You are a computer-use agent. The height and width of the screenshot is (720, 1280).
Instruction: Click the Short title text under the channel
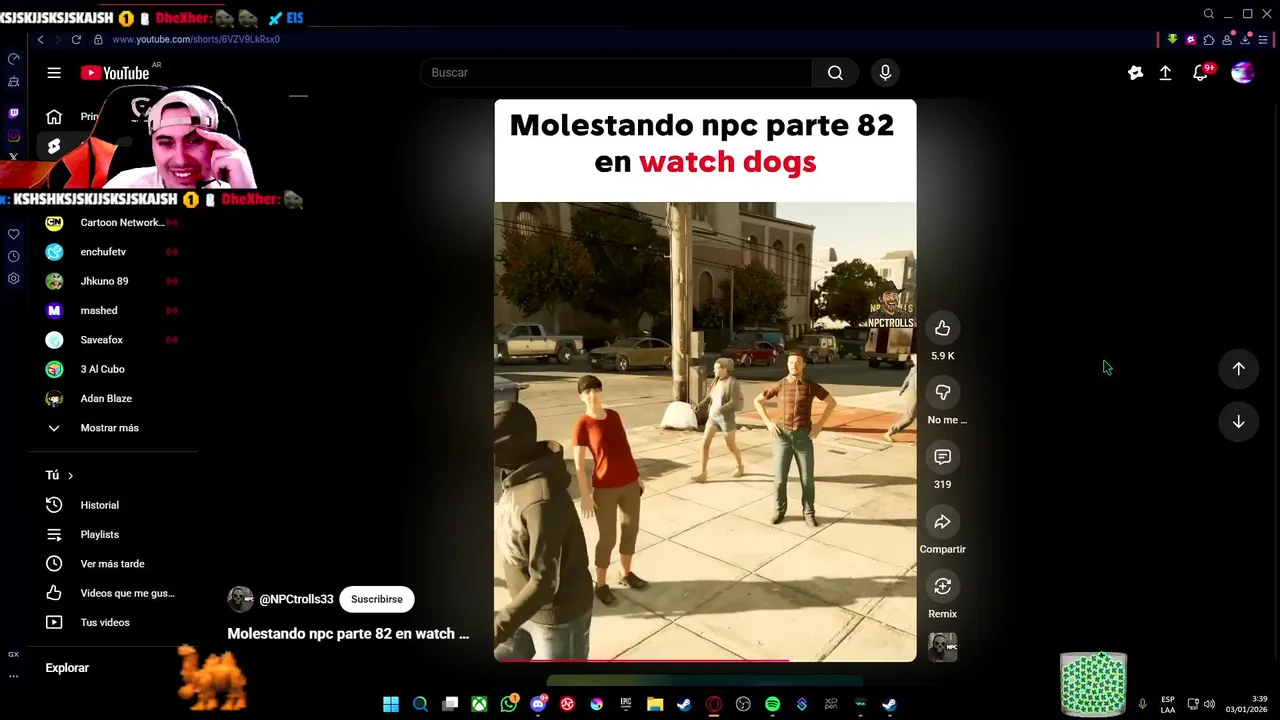point(348,634)
